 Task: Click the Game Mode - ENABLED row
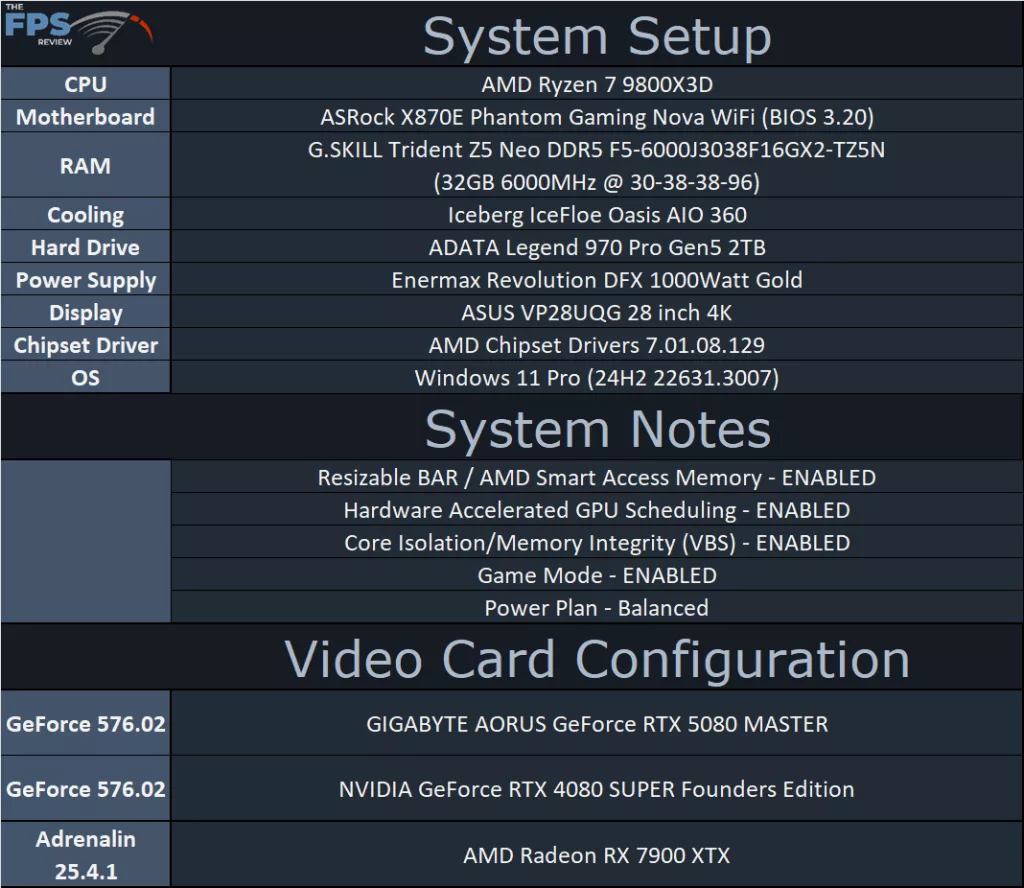click(597, 575)
